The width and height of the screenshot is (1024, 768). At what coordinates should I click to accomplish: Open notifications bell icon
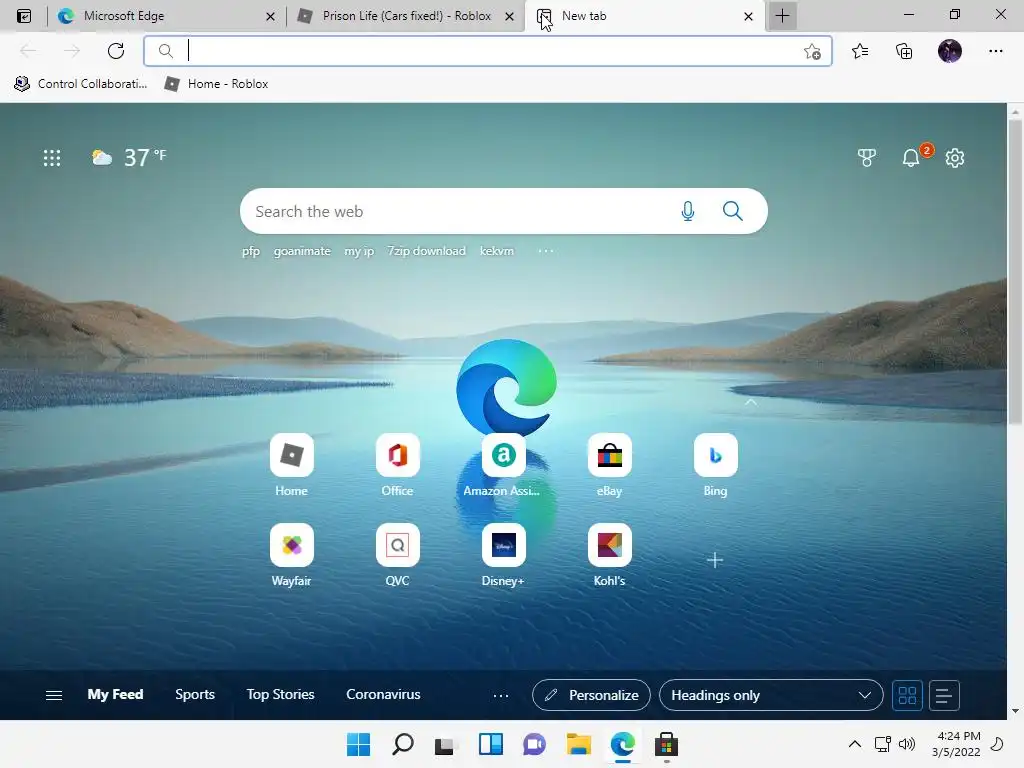click(912, 157)
